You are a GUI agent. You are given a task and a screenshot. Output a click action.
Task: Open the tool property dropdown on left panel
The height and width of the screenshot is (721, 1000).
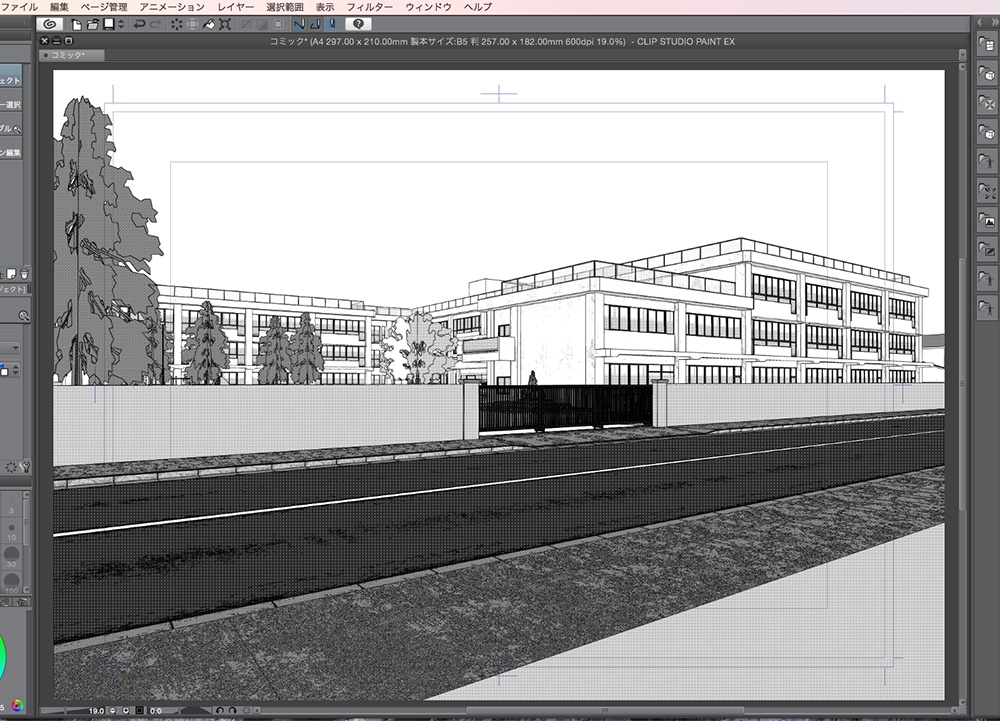(x=11, y=348)
